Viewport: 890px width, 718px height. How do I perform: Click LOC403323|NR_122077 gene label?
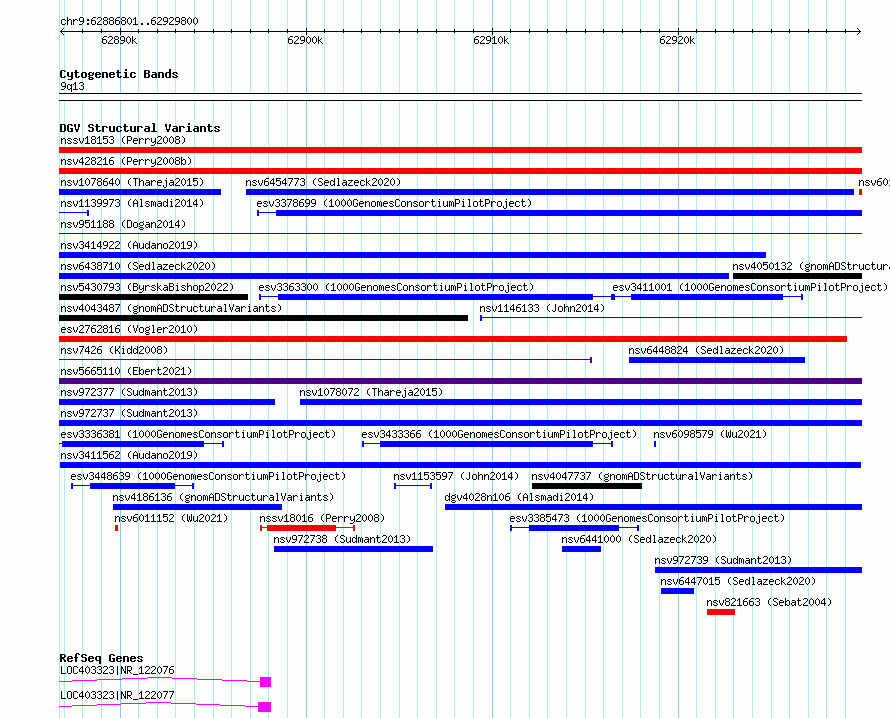pyautogui.click(x=117, y=695)
